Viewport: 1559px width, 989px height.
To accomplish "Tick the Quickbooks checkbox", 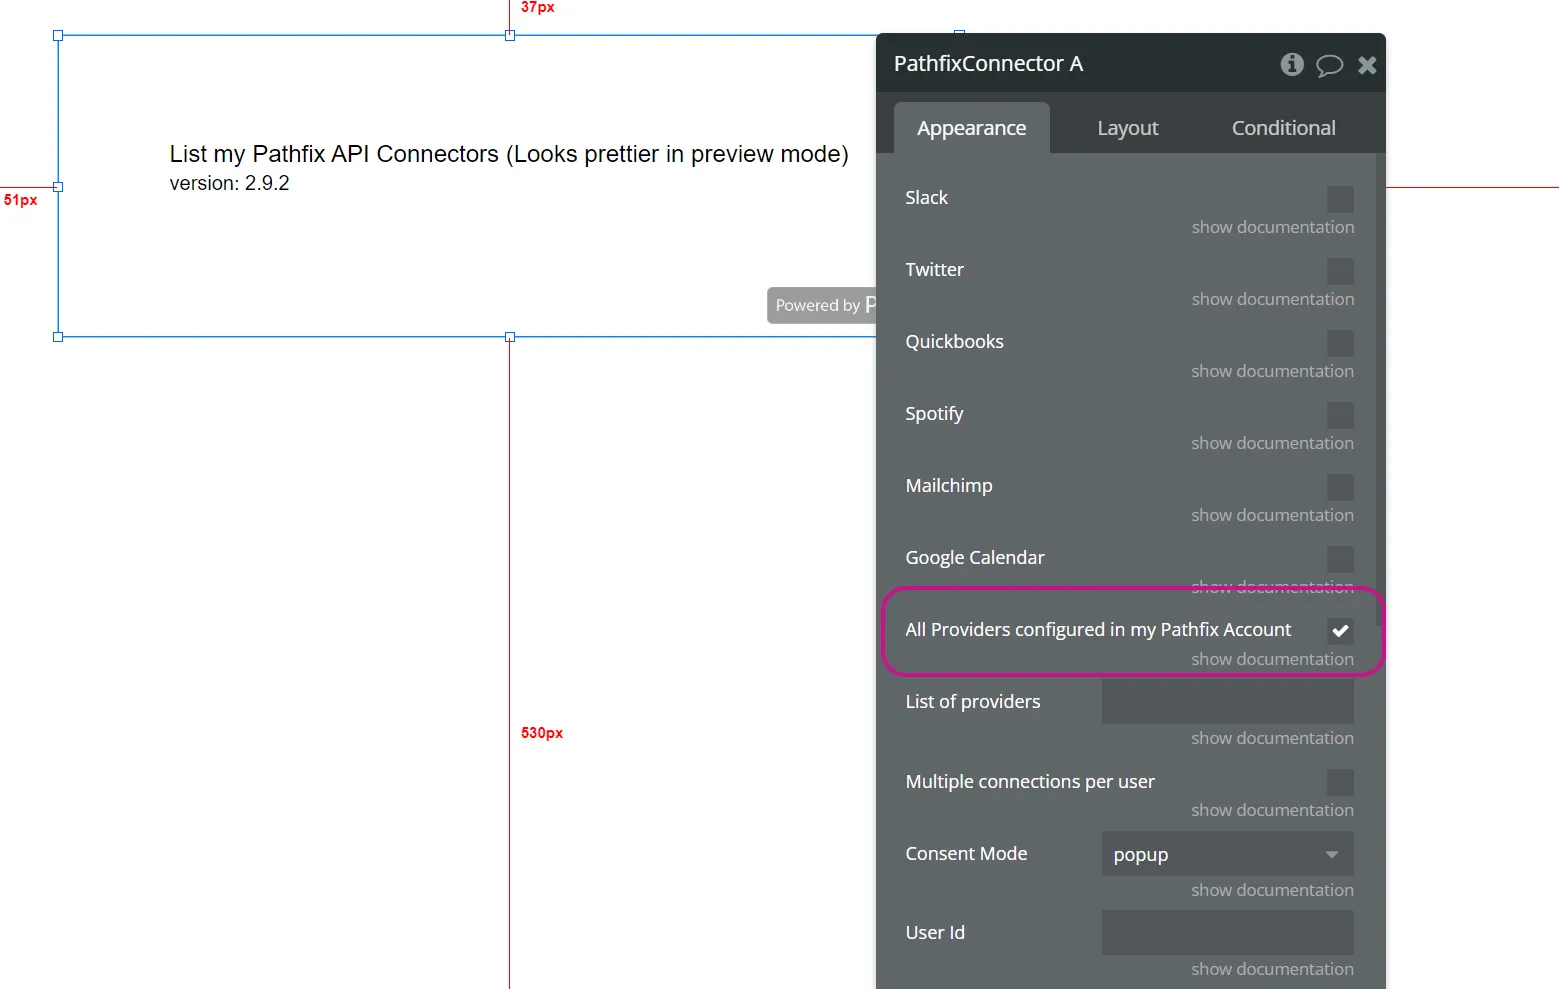I will tap(1341, 343).
